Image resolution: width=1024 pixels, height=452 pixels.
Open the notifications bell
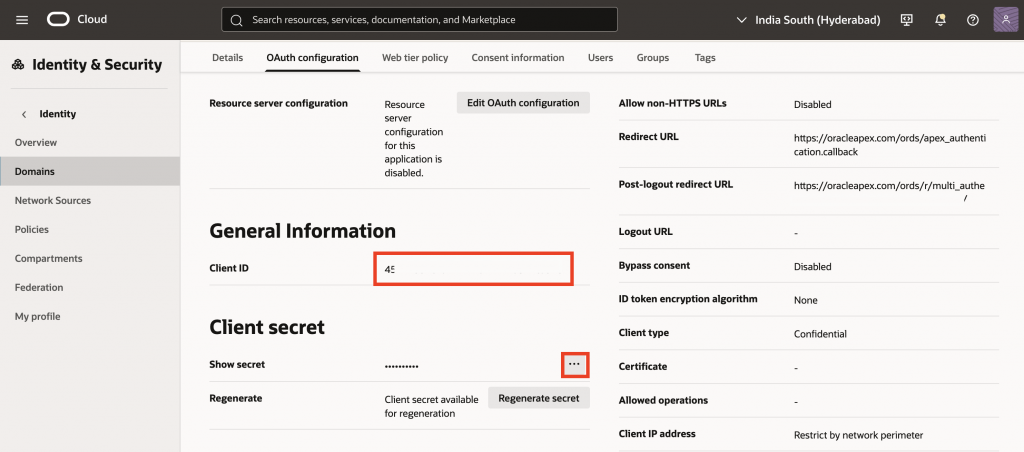[940, 20]
